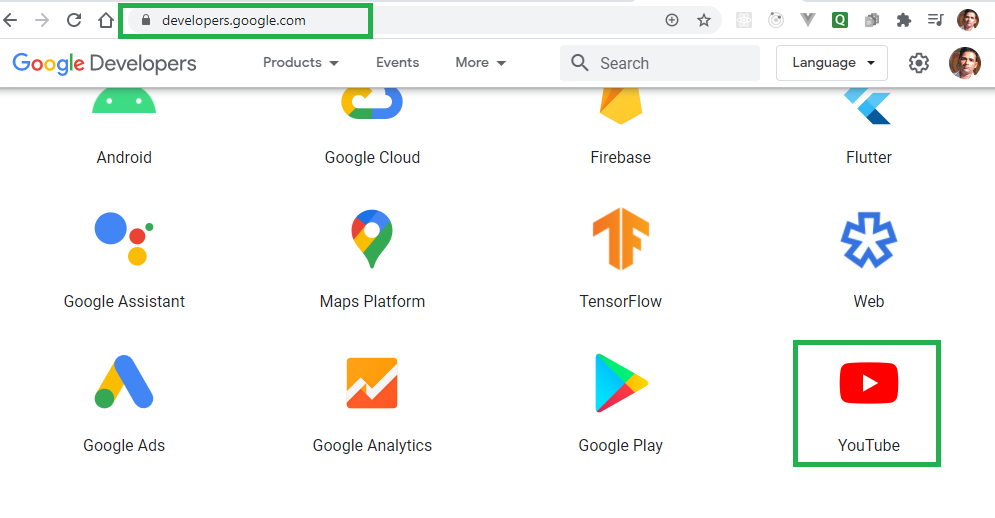Click the TensorFlow text label
This screenshot has width=995, height=518.
point(621,302)
